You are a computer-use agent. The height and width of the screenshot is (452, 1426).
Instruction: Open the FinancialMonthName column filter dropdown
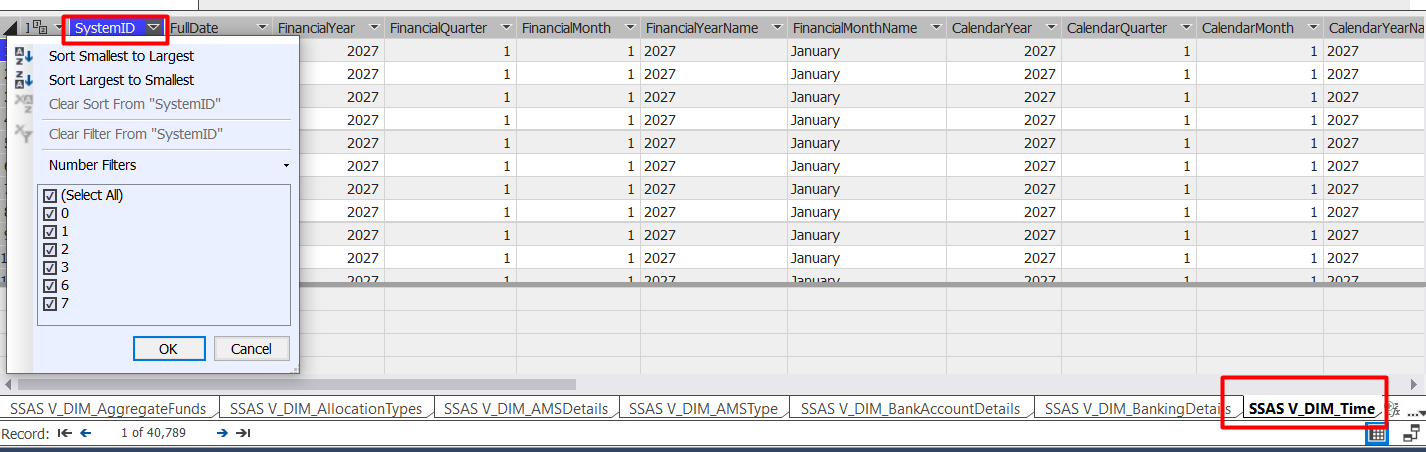(935, 28)
